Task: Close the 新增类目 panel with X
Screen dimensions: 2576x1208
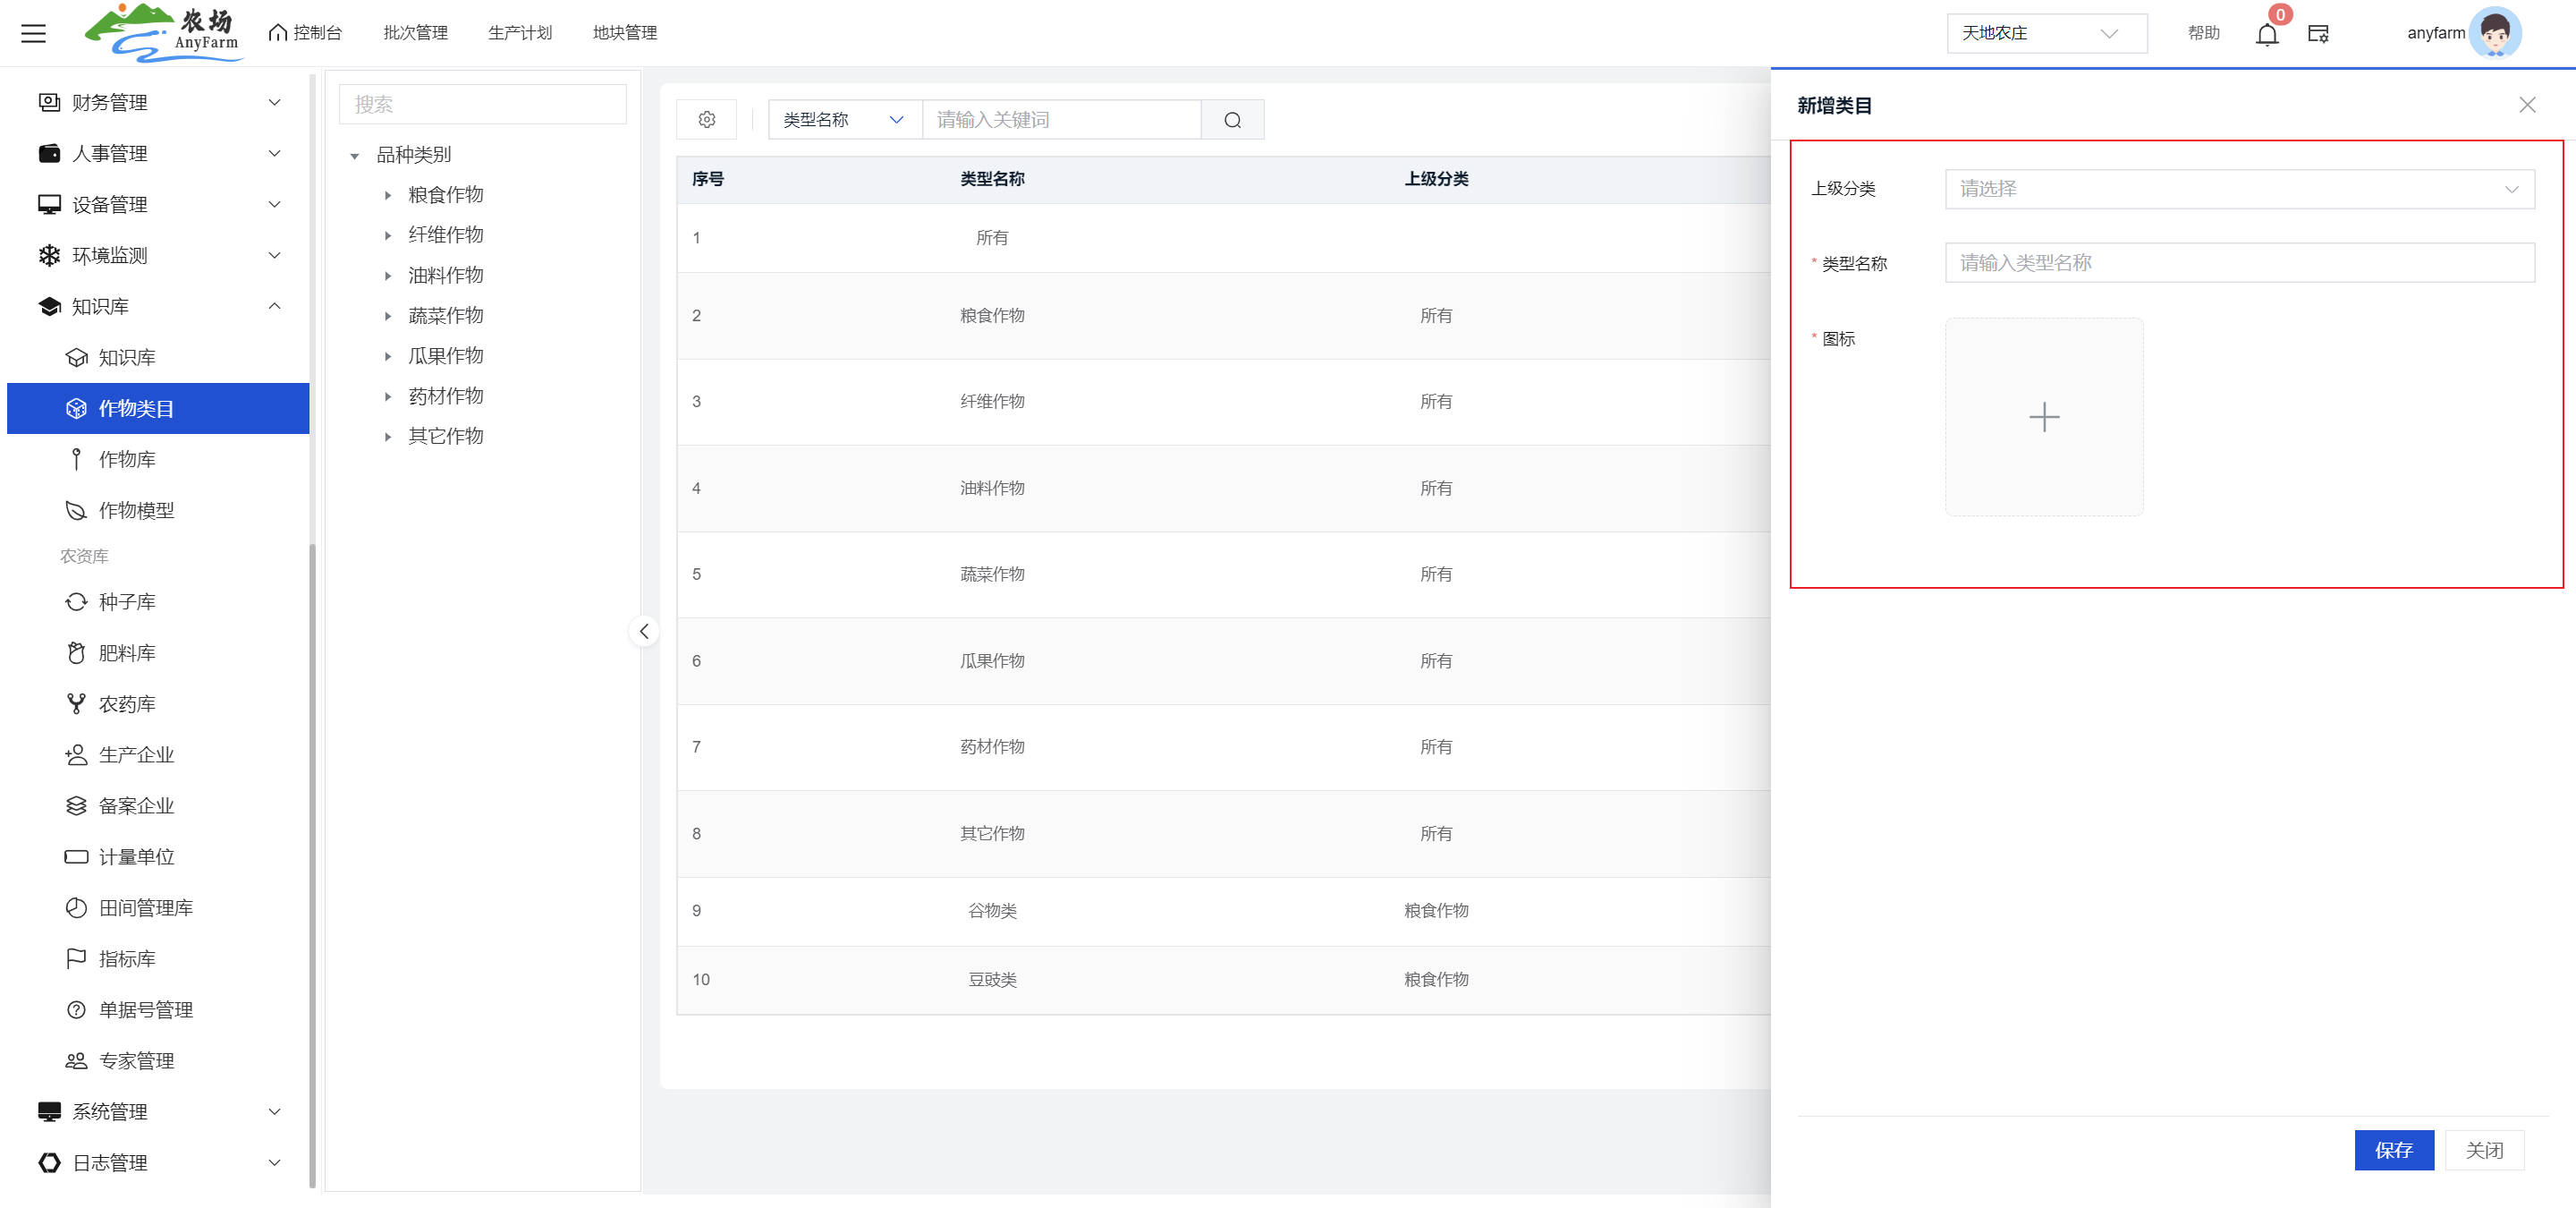Action: click(x=2527, y=105)
